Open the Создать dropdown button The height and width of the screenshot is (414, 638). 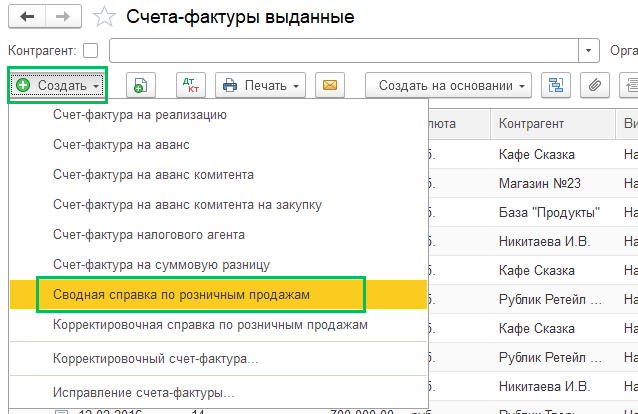tap(57, 85)
